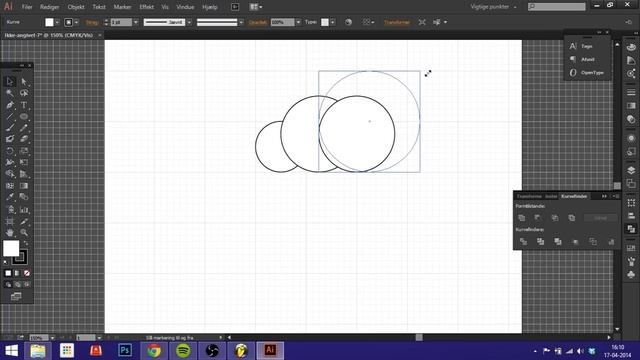Screen dimensions: 640x360
Task: Open the Bridge shortcut in menu bar
Action: click(x=235, y=7)
